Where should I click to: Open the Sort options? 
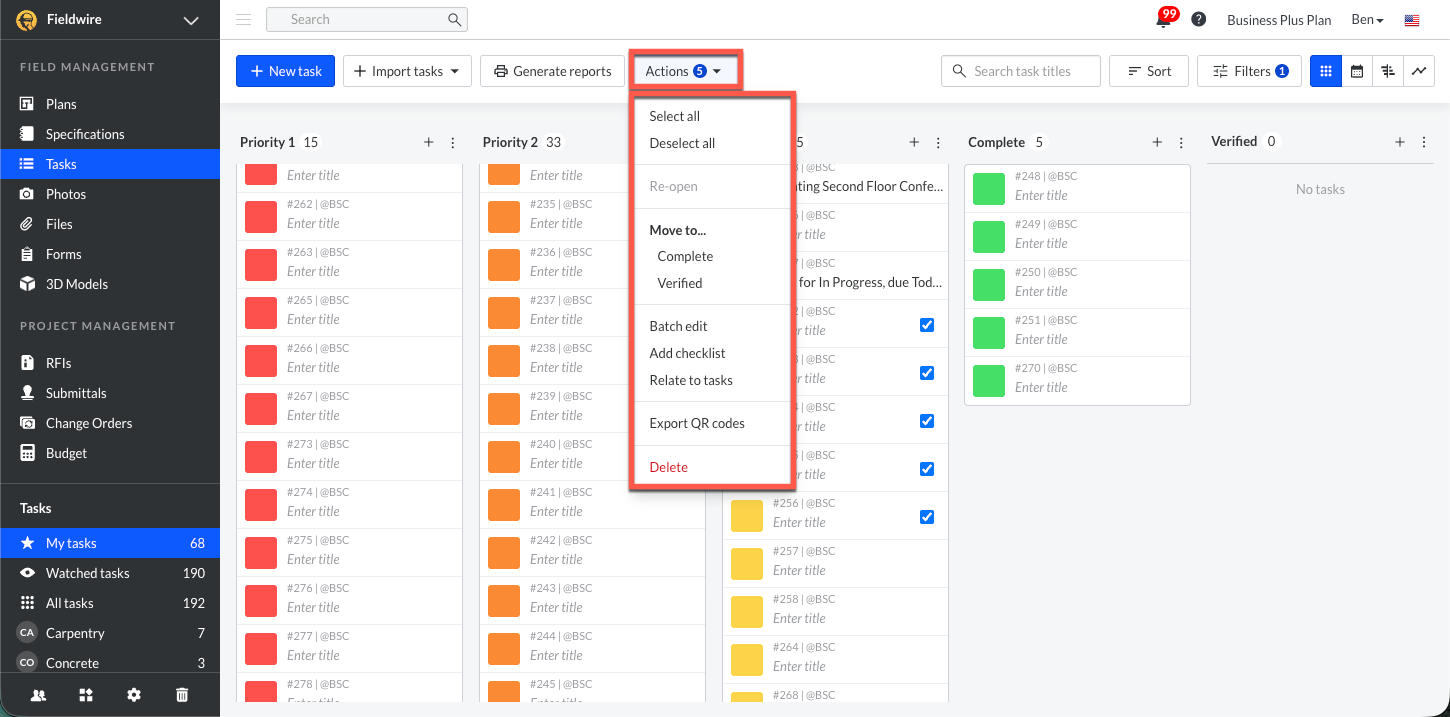[x=1149, y=71]
